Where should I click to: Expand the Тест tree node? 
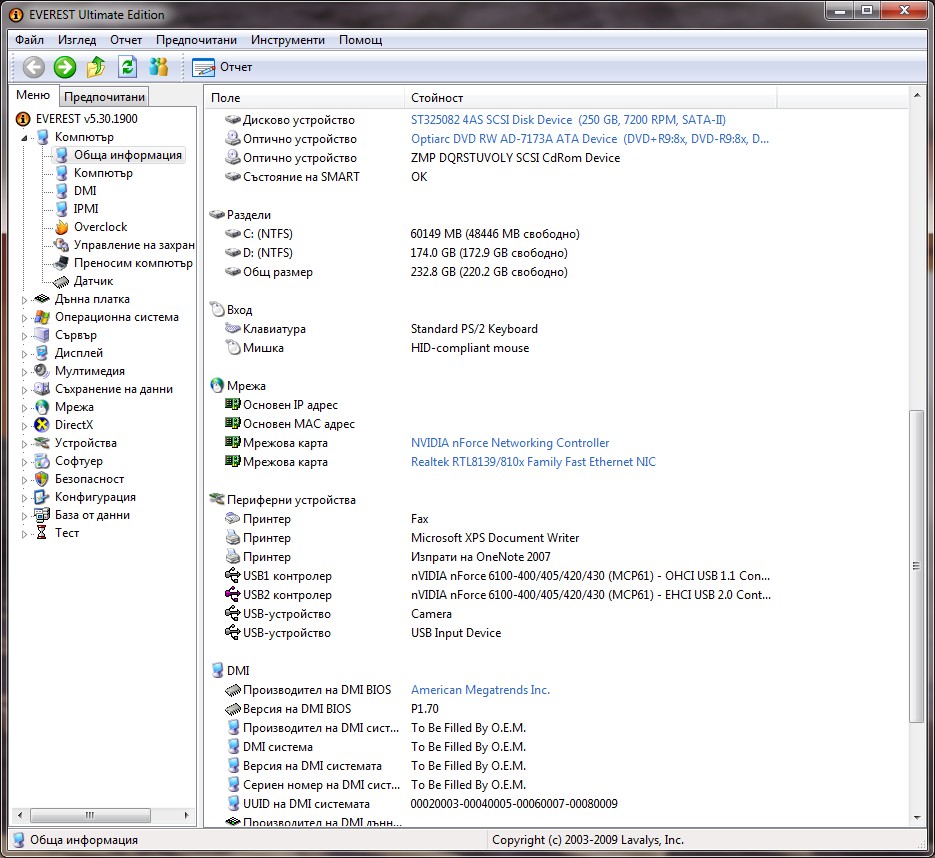[24, 534]
